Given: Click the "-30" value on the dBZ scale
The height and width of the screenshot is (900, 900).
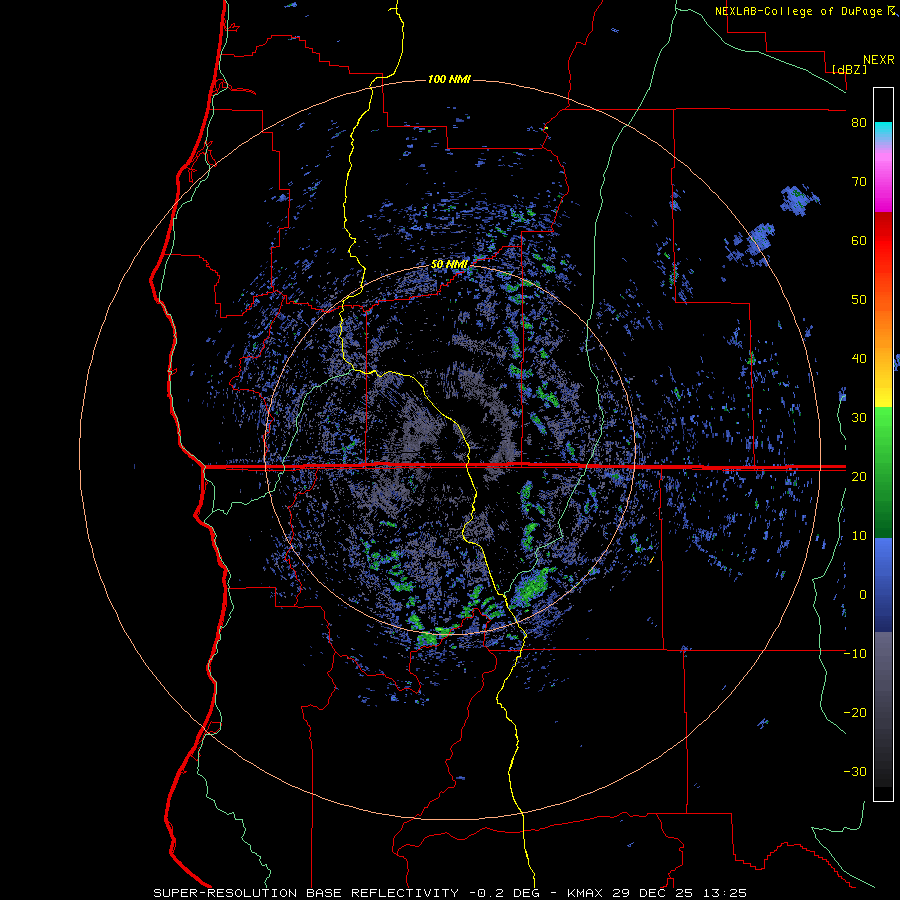Looking at the screenshot, I should pyautogui.click(x=855, y=772).
